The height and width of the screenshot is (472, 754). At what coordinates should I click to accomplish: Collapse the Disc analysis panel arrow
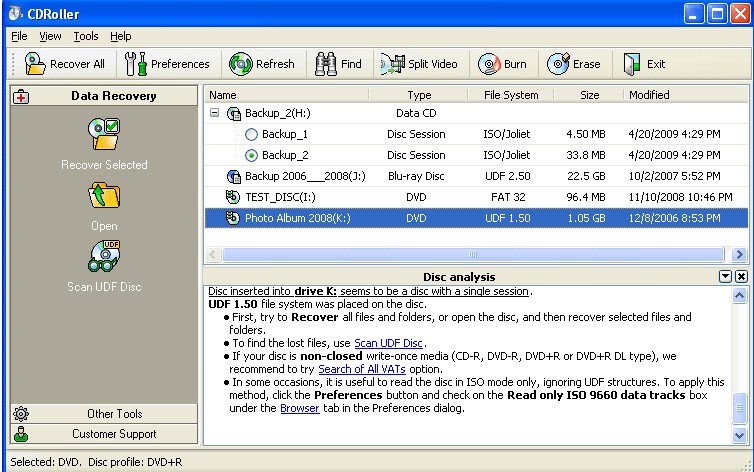click(x=725, y=276)
